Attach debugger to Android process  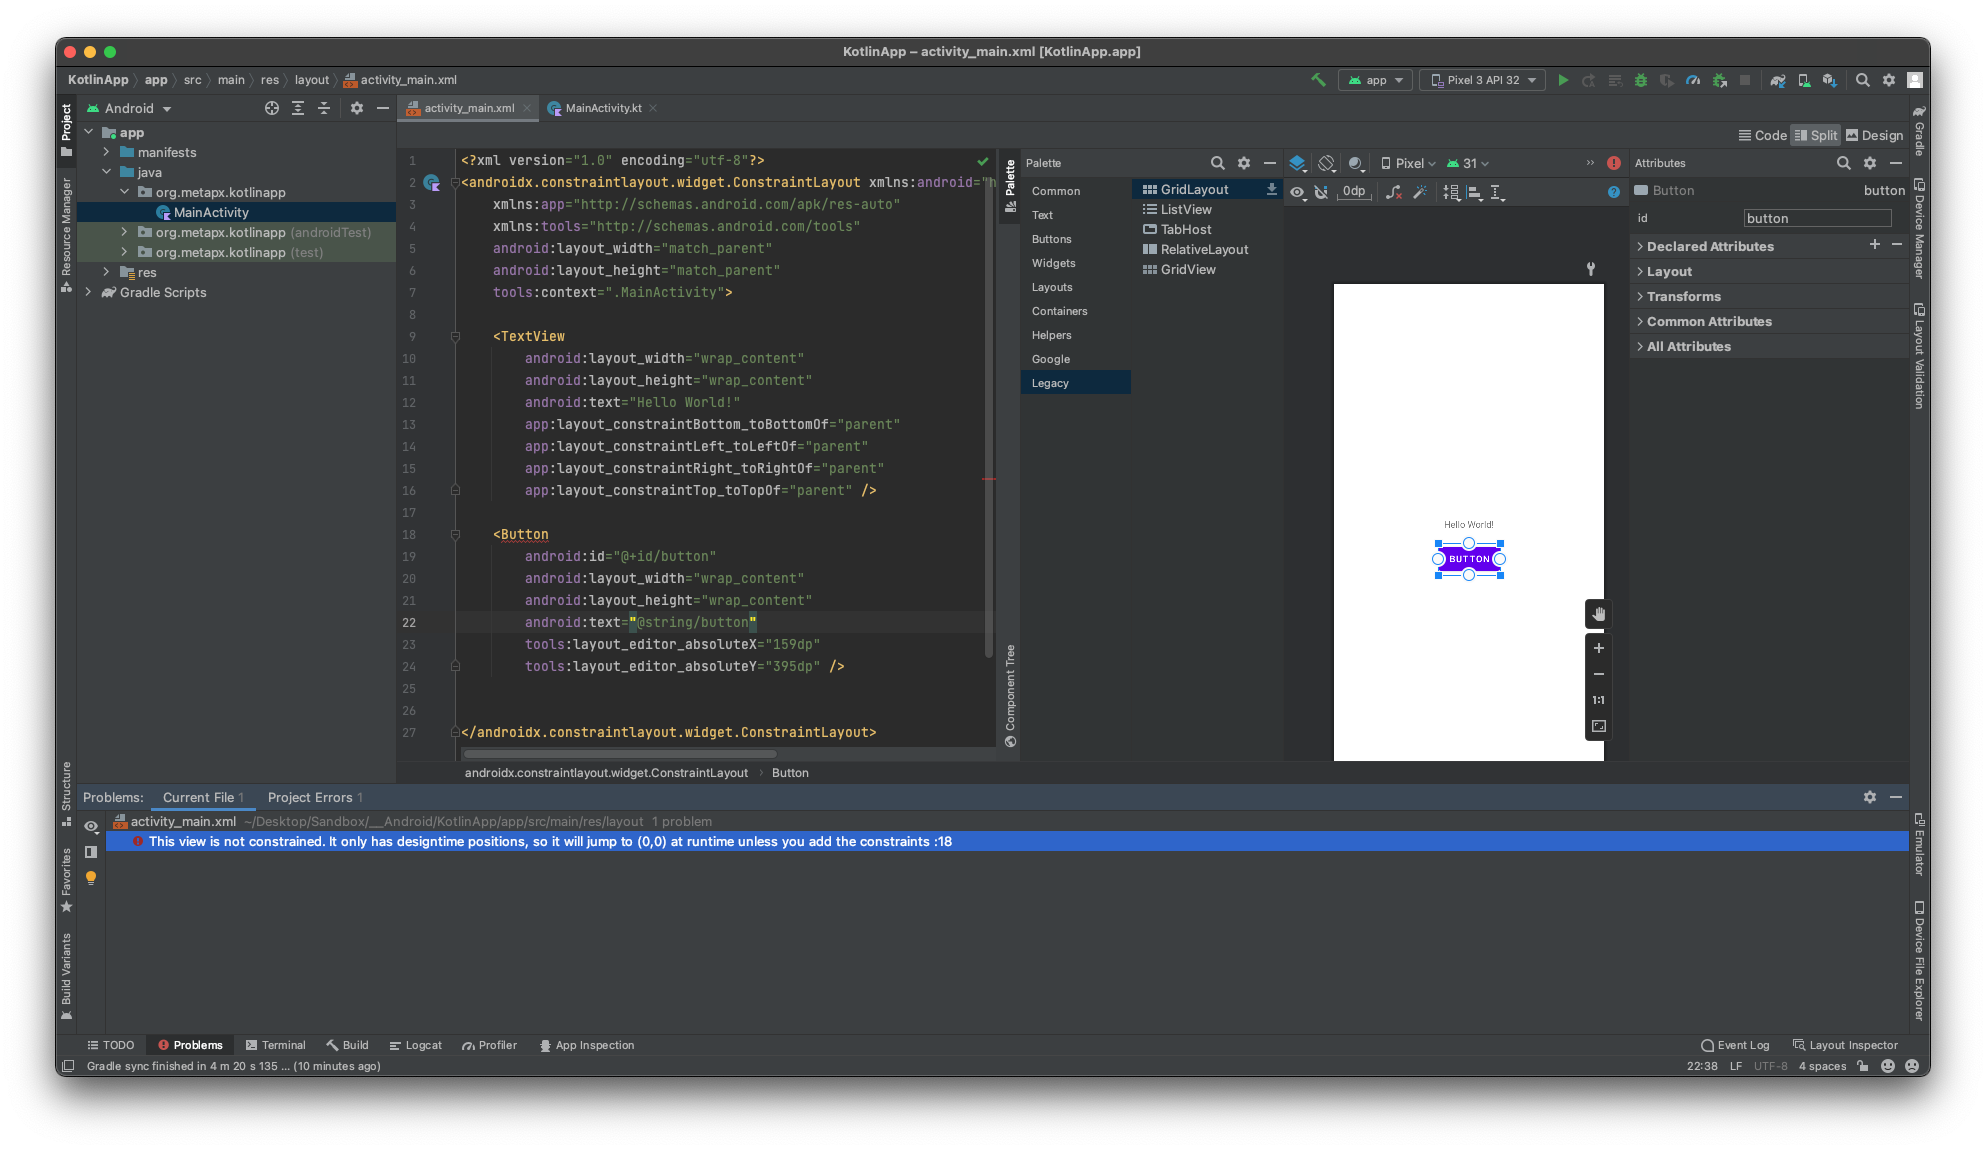coord(1720,80)
